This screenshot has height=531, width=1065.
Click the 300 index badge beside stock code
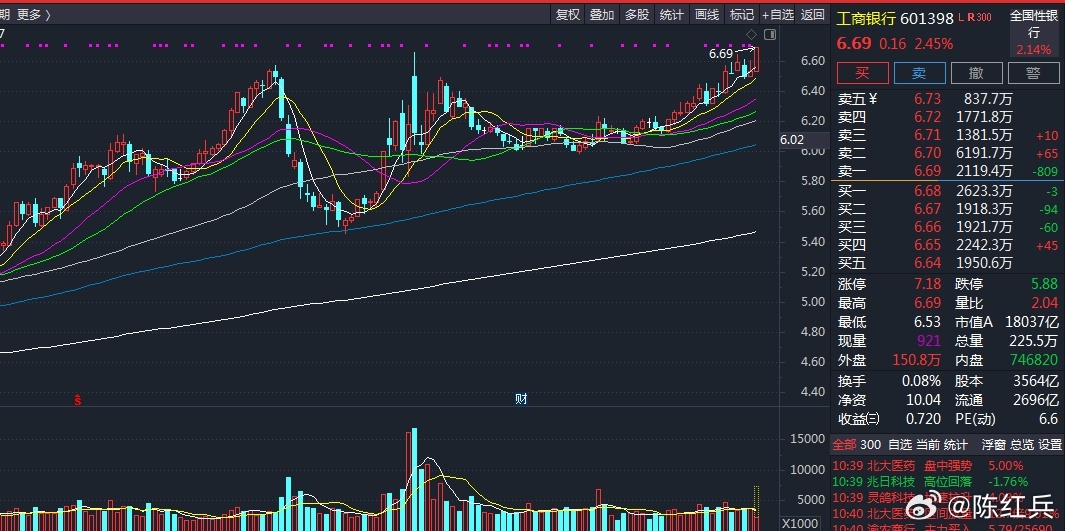[984, 18]
